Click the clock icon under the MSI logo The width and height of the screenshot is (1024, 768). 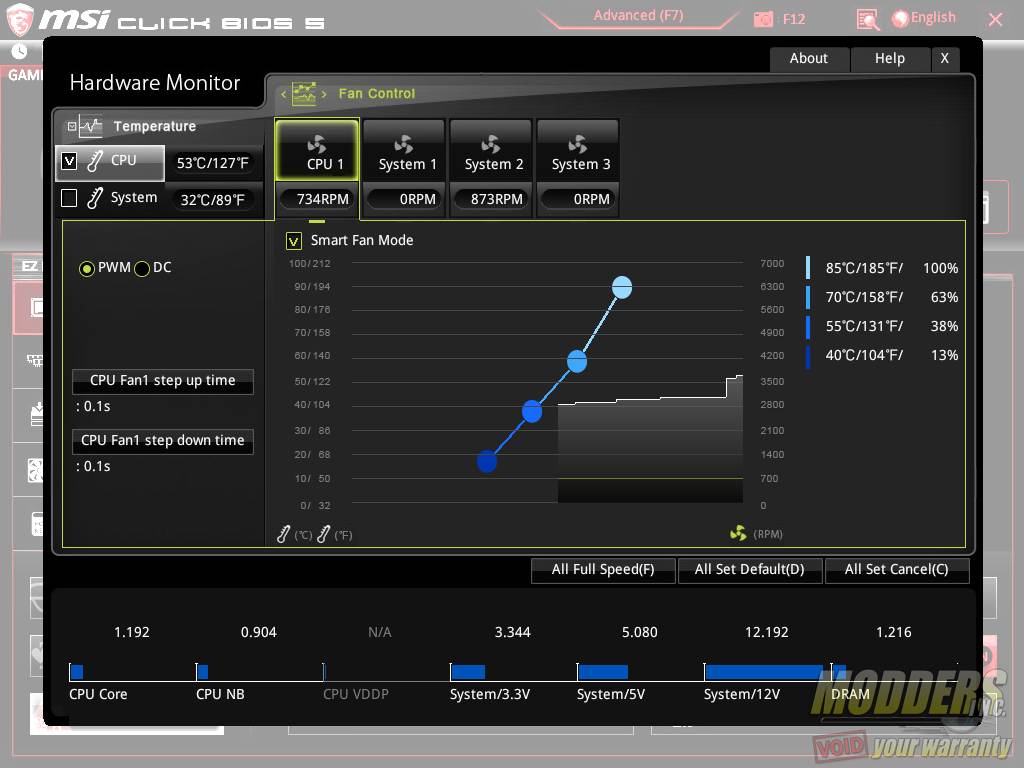point(19,51)
